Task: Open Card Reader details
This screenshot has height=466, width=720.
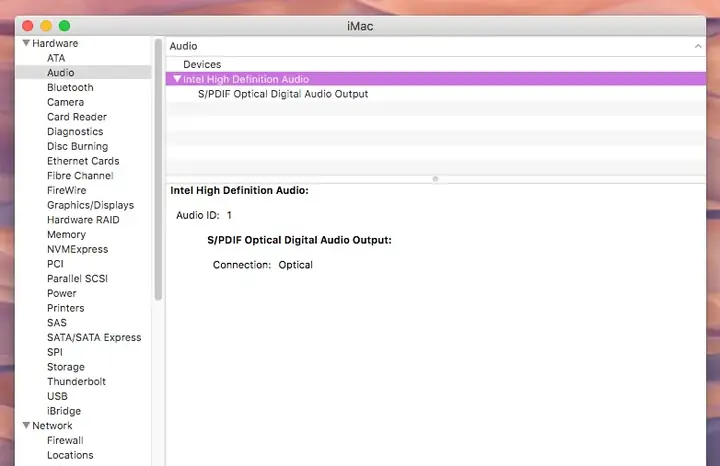Action: pos(77,117)
